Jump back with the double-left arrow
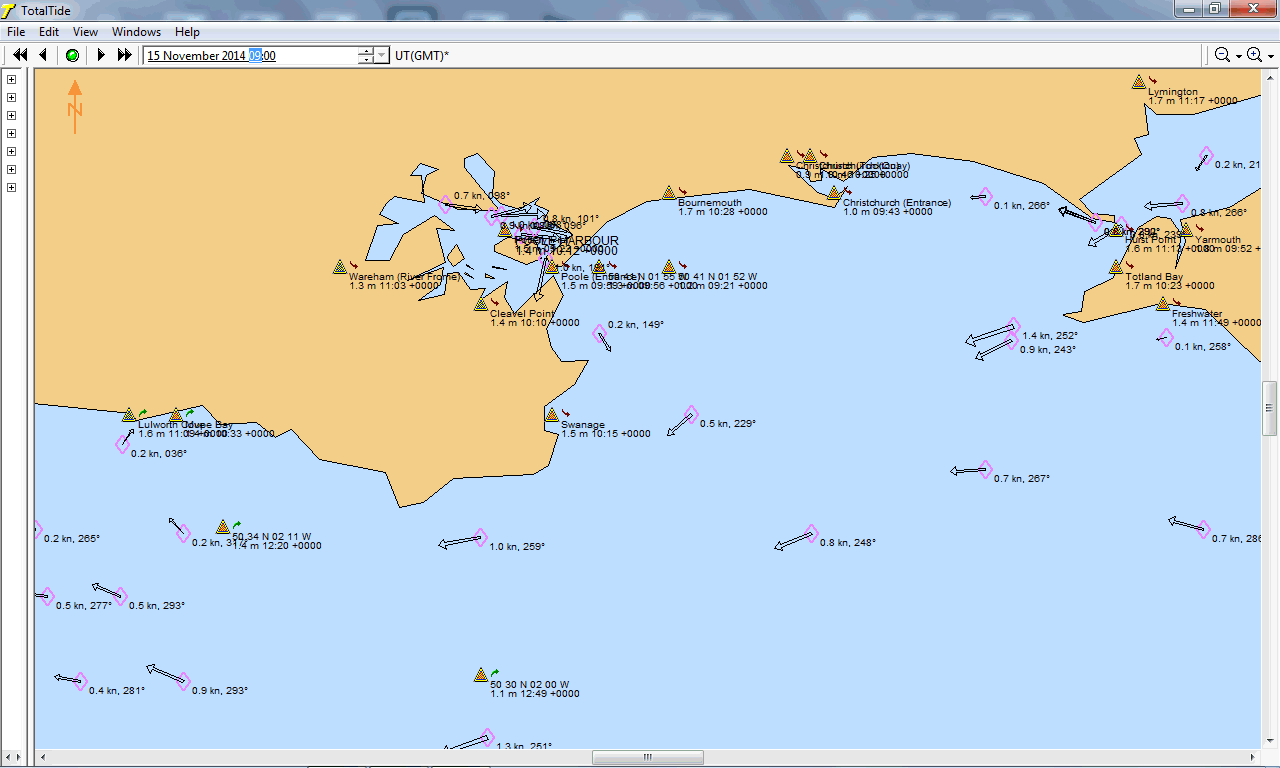 19,55
